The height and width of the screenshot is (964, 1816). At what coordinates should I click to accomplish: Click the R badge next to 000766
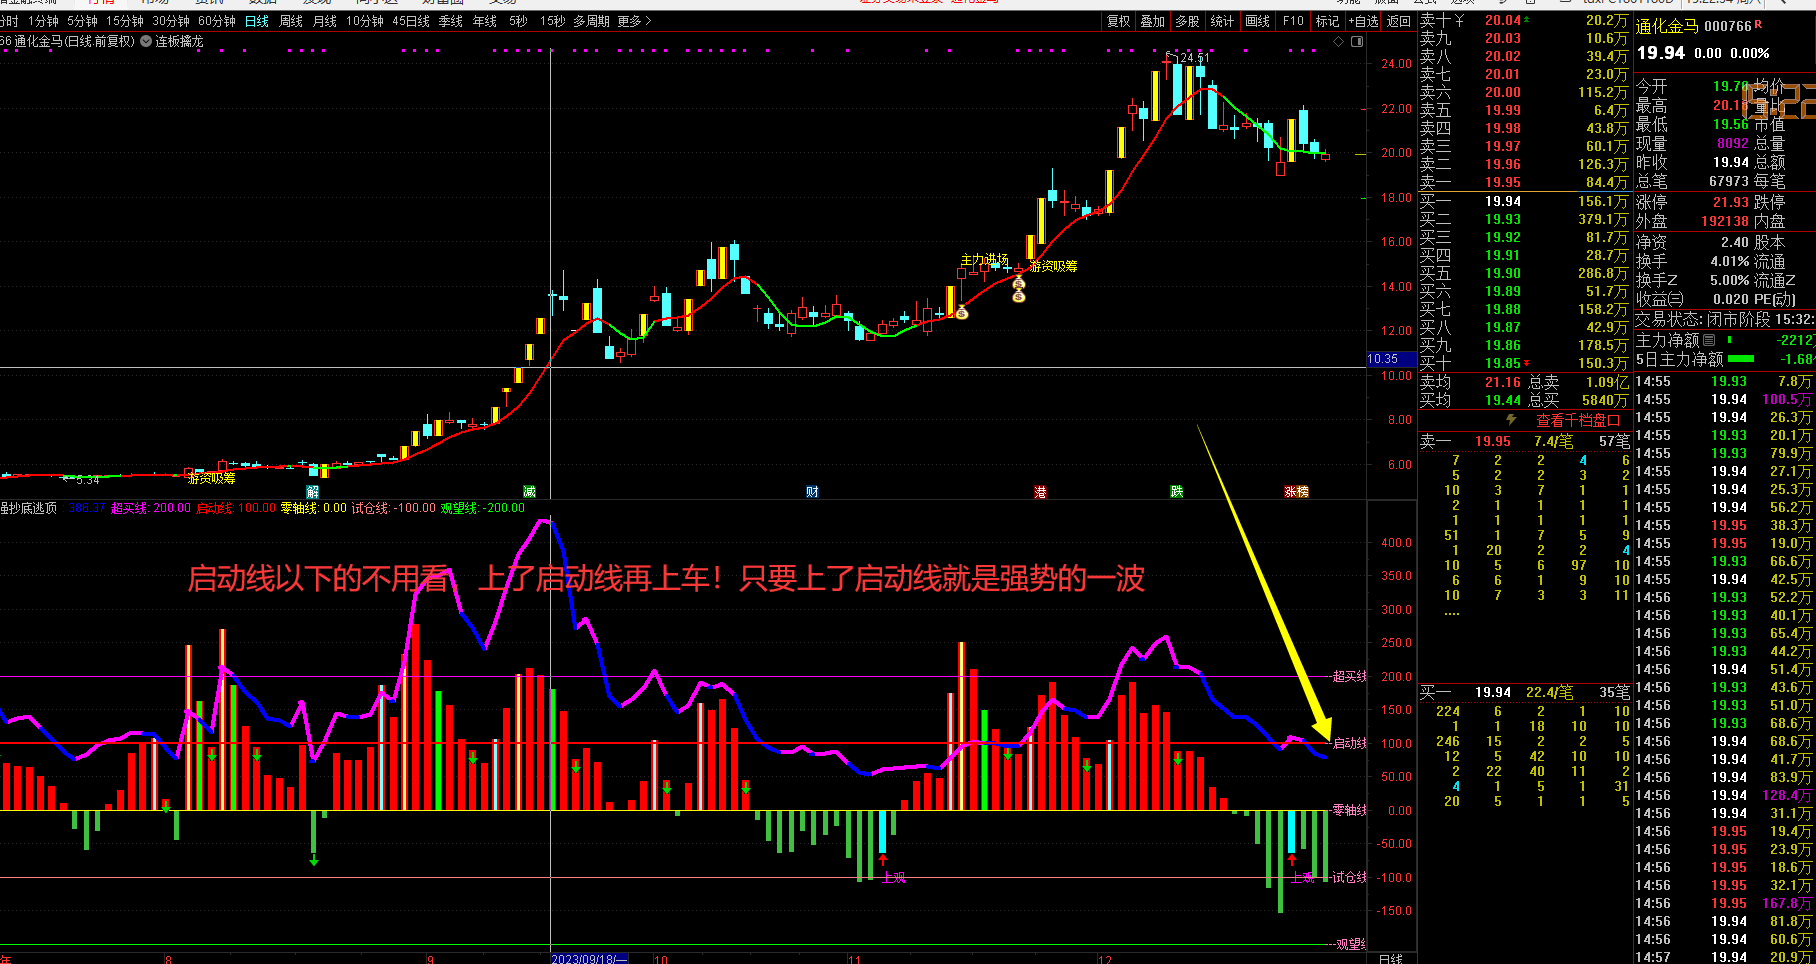(1759, 25)
